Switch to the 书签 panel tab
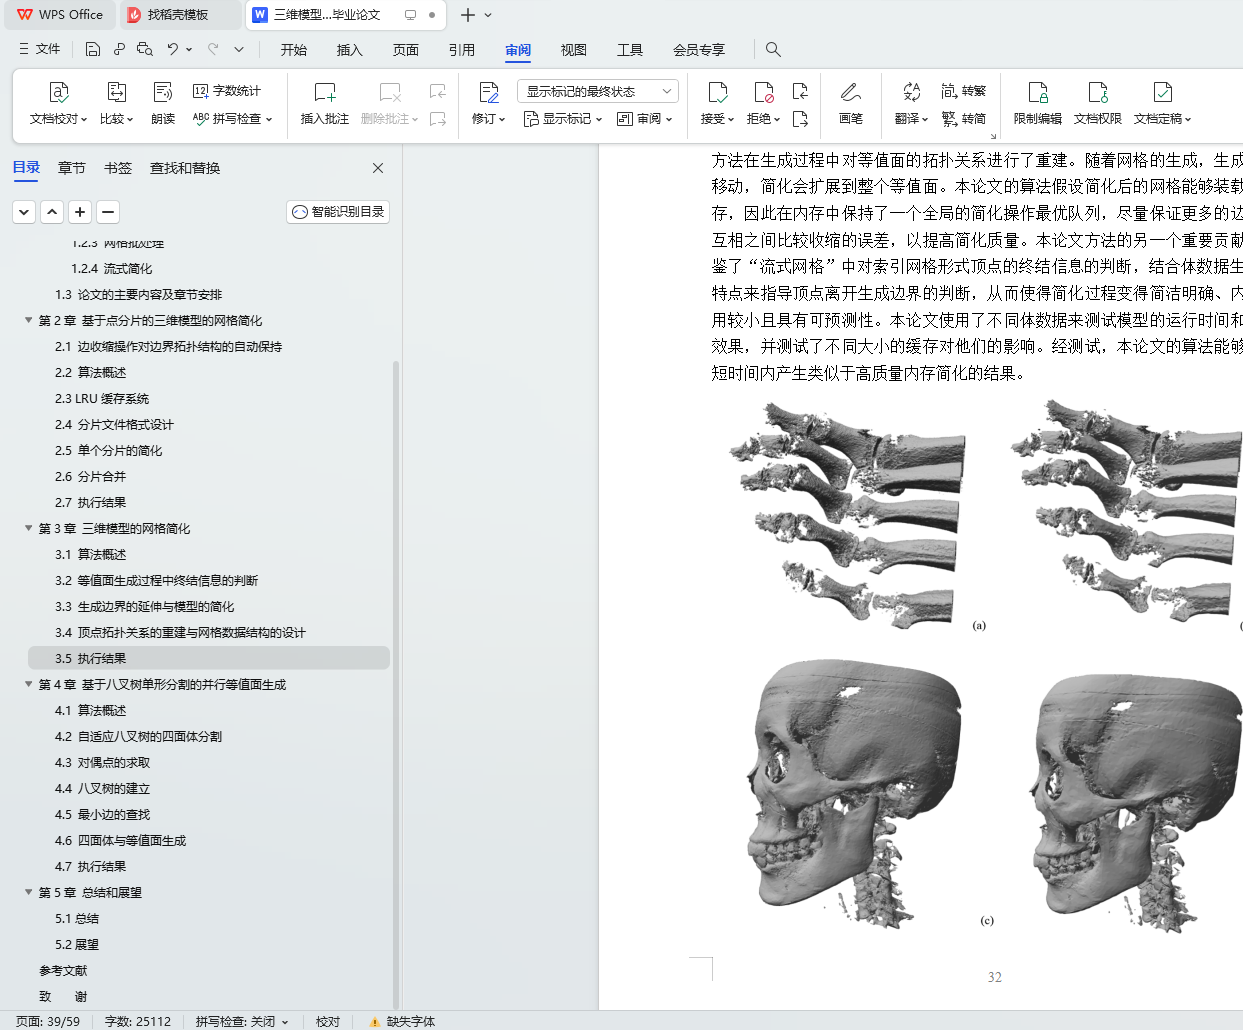The height and width of the screenshot is (1030, 1243). [x=118, y=168]
